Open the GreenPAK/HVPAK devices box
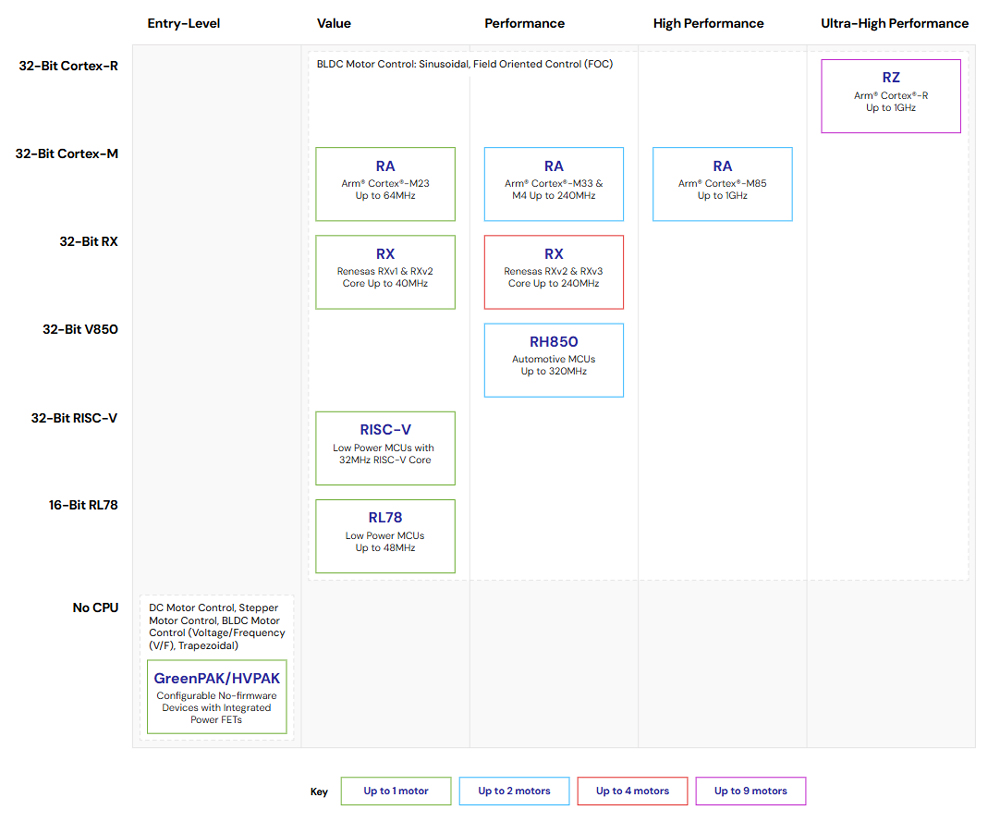 click(x=216, y=696)
